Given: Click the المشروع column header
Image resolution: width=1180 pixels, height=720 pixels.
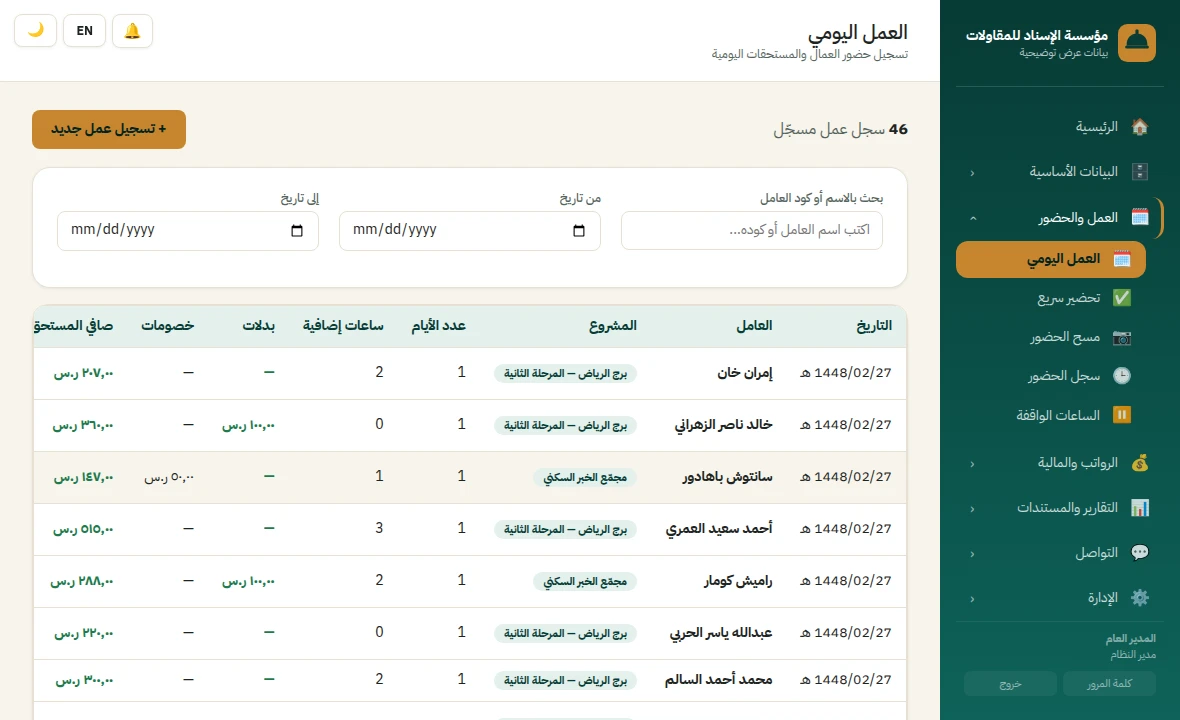Looking at the screenshot, I should tap(613, 326).
